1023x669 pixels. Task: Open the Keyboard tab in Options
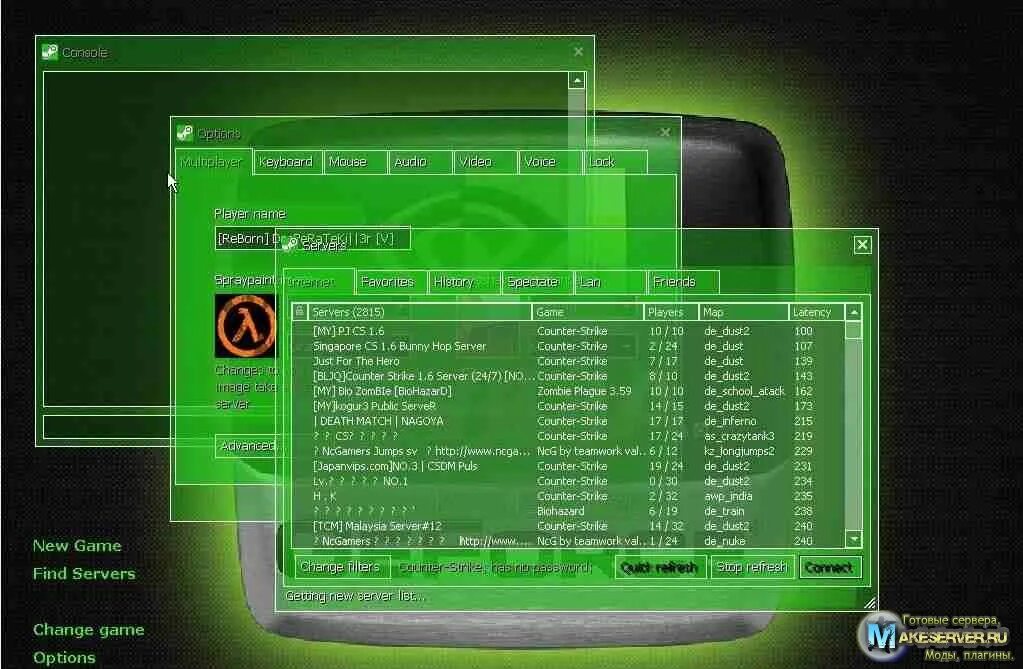(x=286, y=162)
